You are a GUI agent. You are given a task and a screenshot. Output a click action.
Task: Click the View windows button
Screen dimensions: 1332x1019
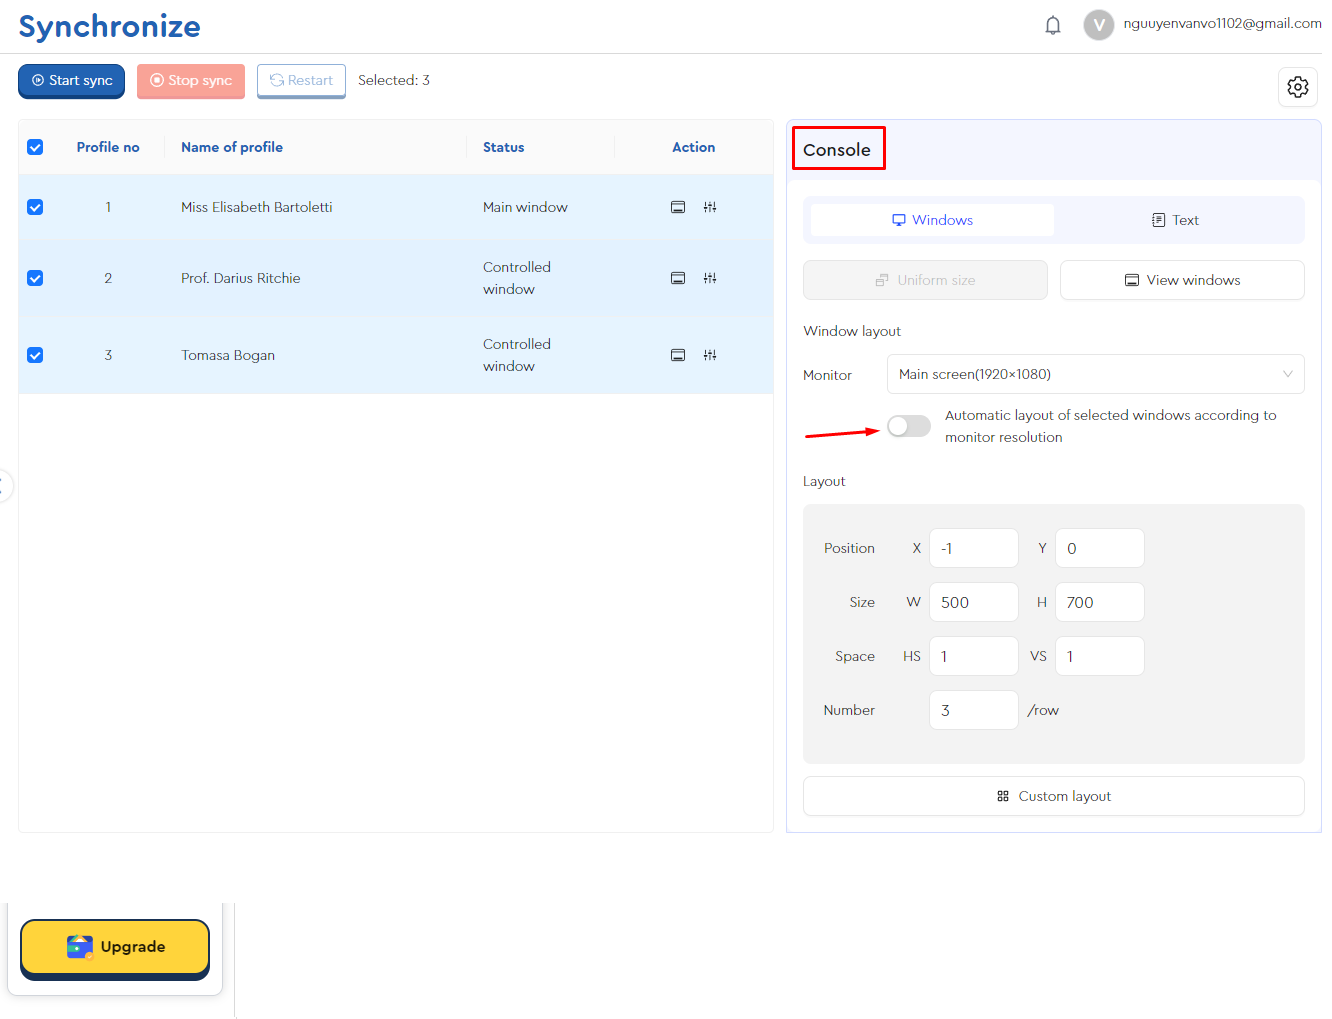(x=1182, y=280)
